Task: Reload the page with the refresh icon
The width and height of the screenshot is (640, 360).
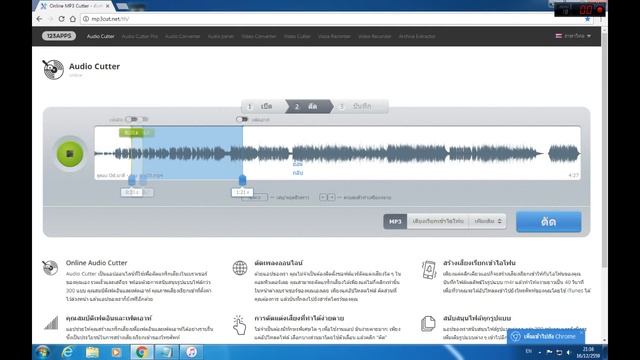Action: click(61, 19)
